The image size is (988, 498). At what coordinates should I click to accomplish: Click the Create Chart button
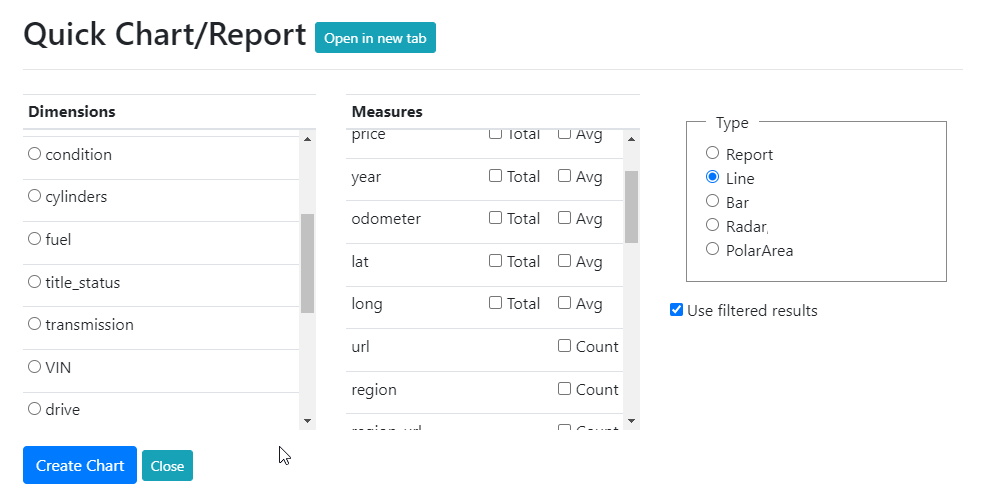tap(80, 465)
